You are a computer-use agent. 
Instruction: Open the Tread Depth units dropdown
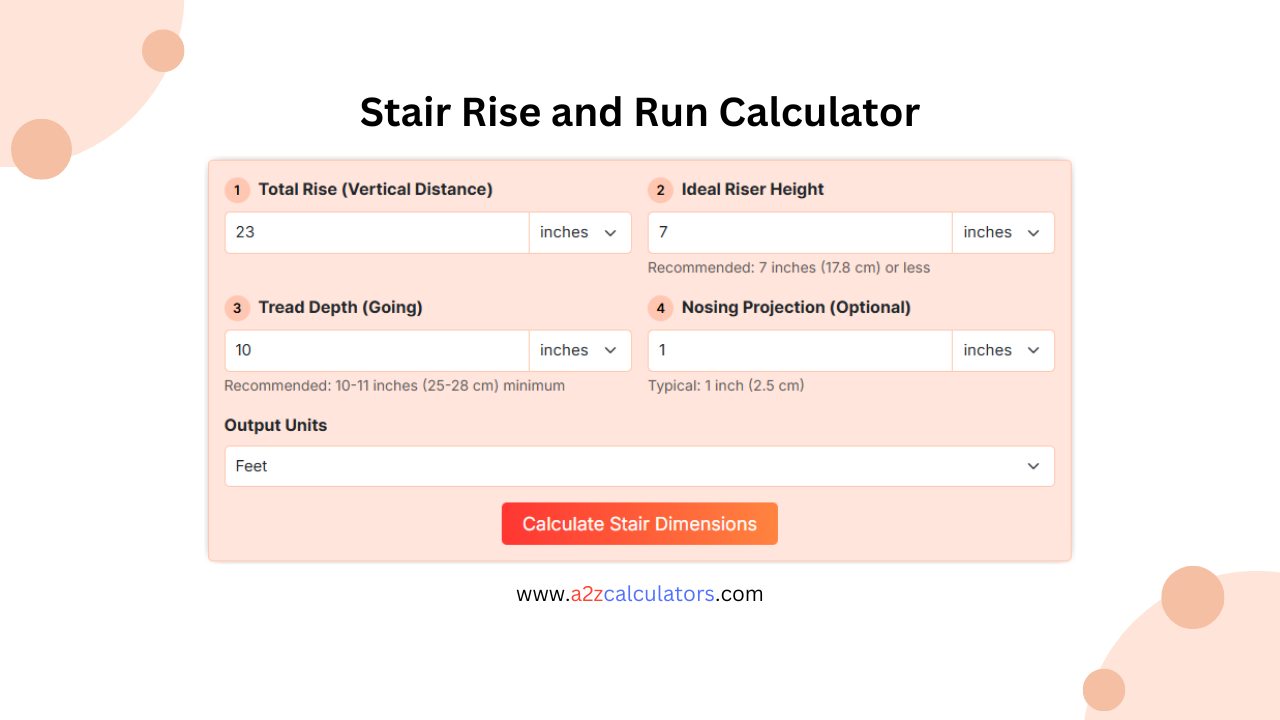pyautogui.click(x=580, y=350)
